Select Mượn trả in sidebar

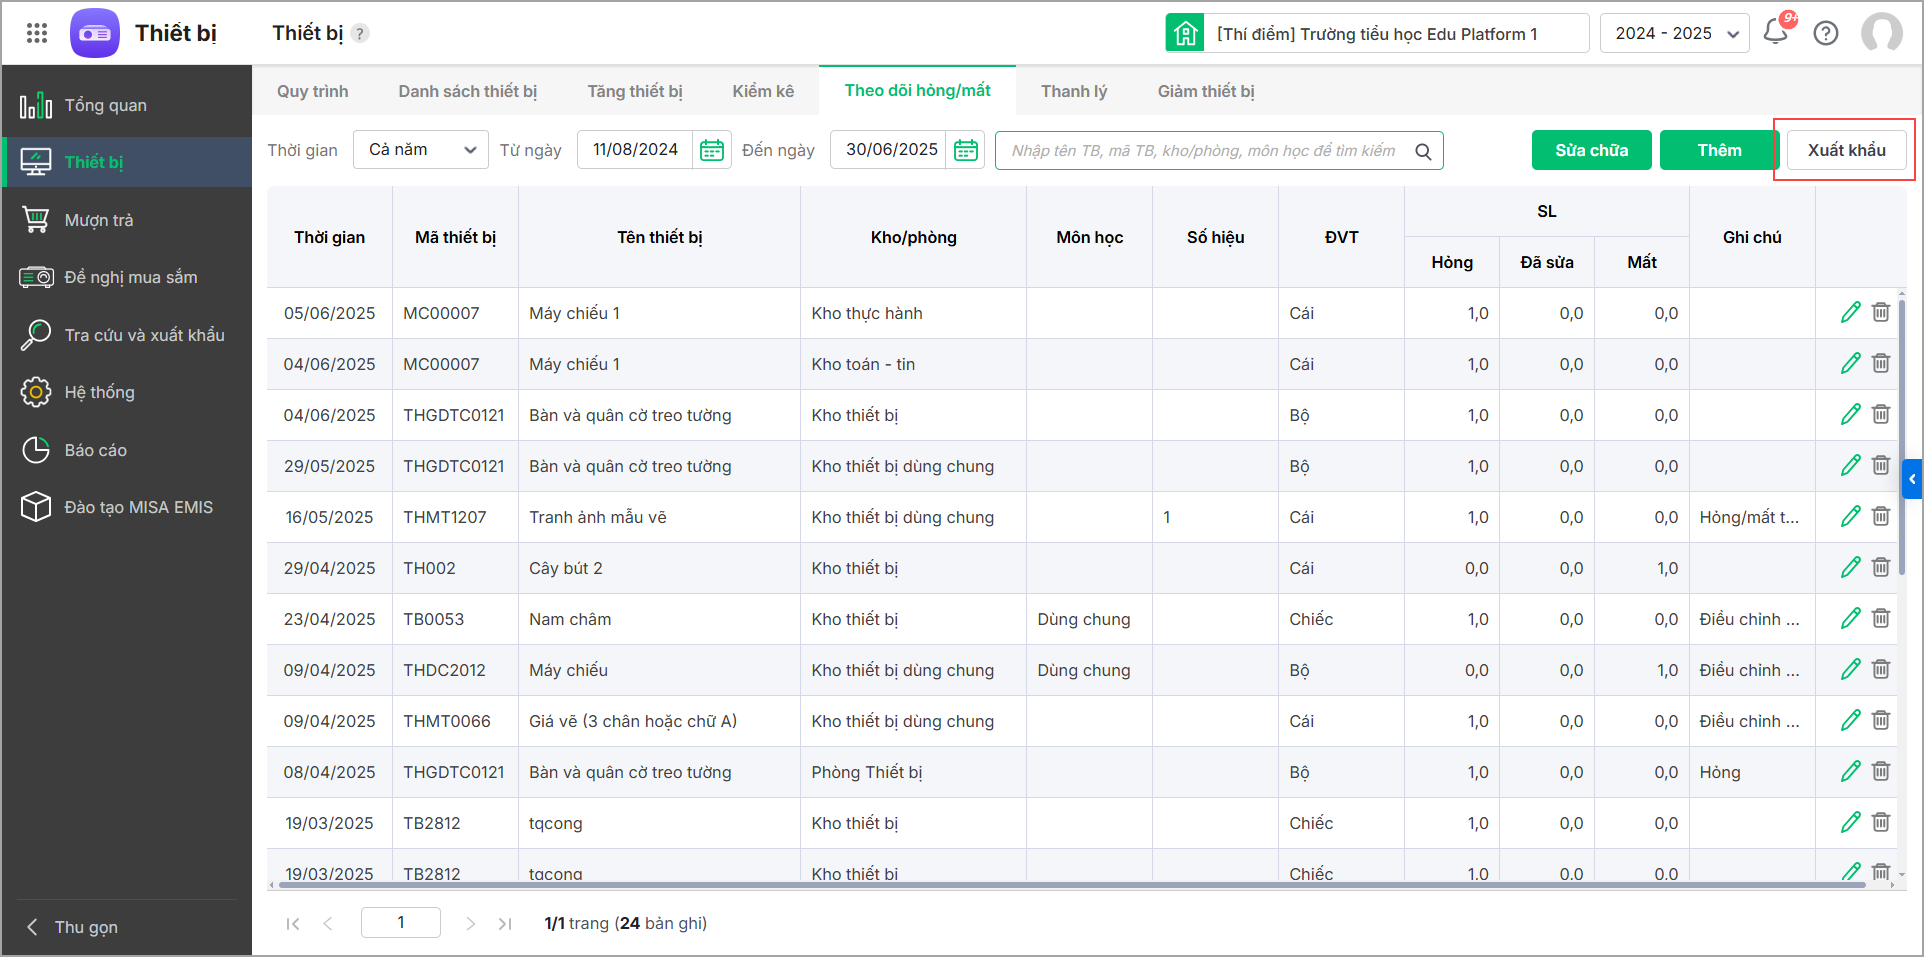pyautogui.click(x=98, y=220)
